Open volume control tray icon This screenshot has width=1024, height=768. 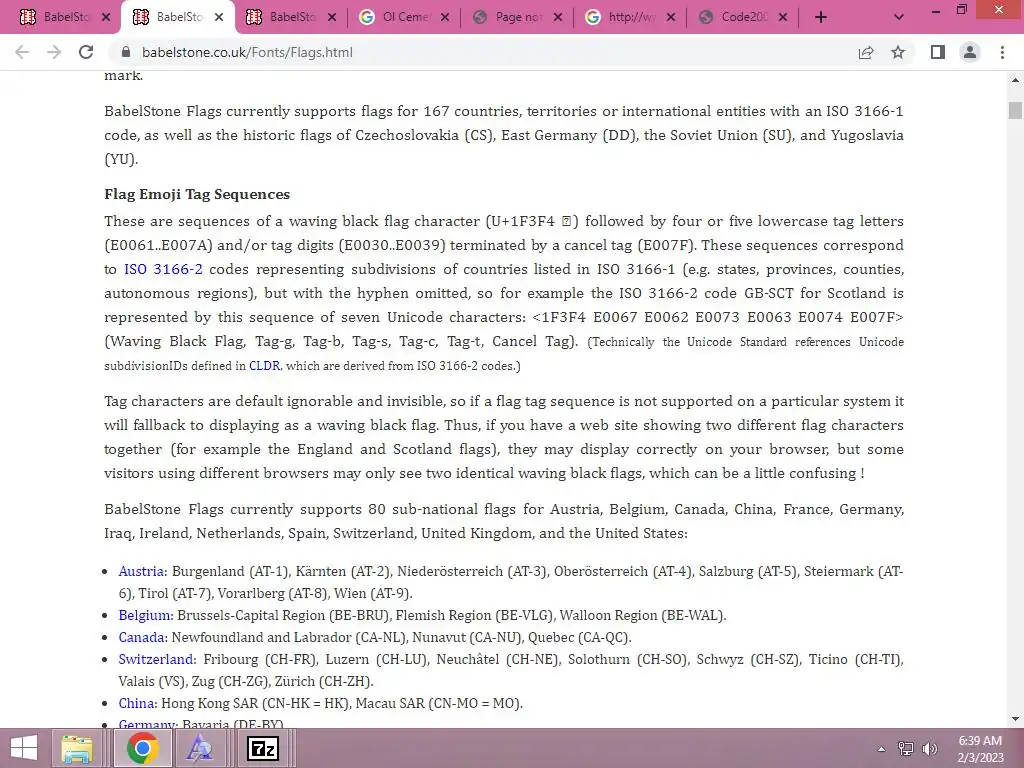click(930, 749)
